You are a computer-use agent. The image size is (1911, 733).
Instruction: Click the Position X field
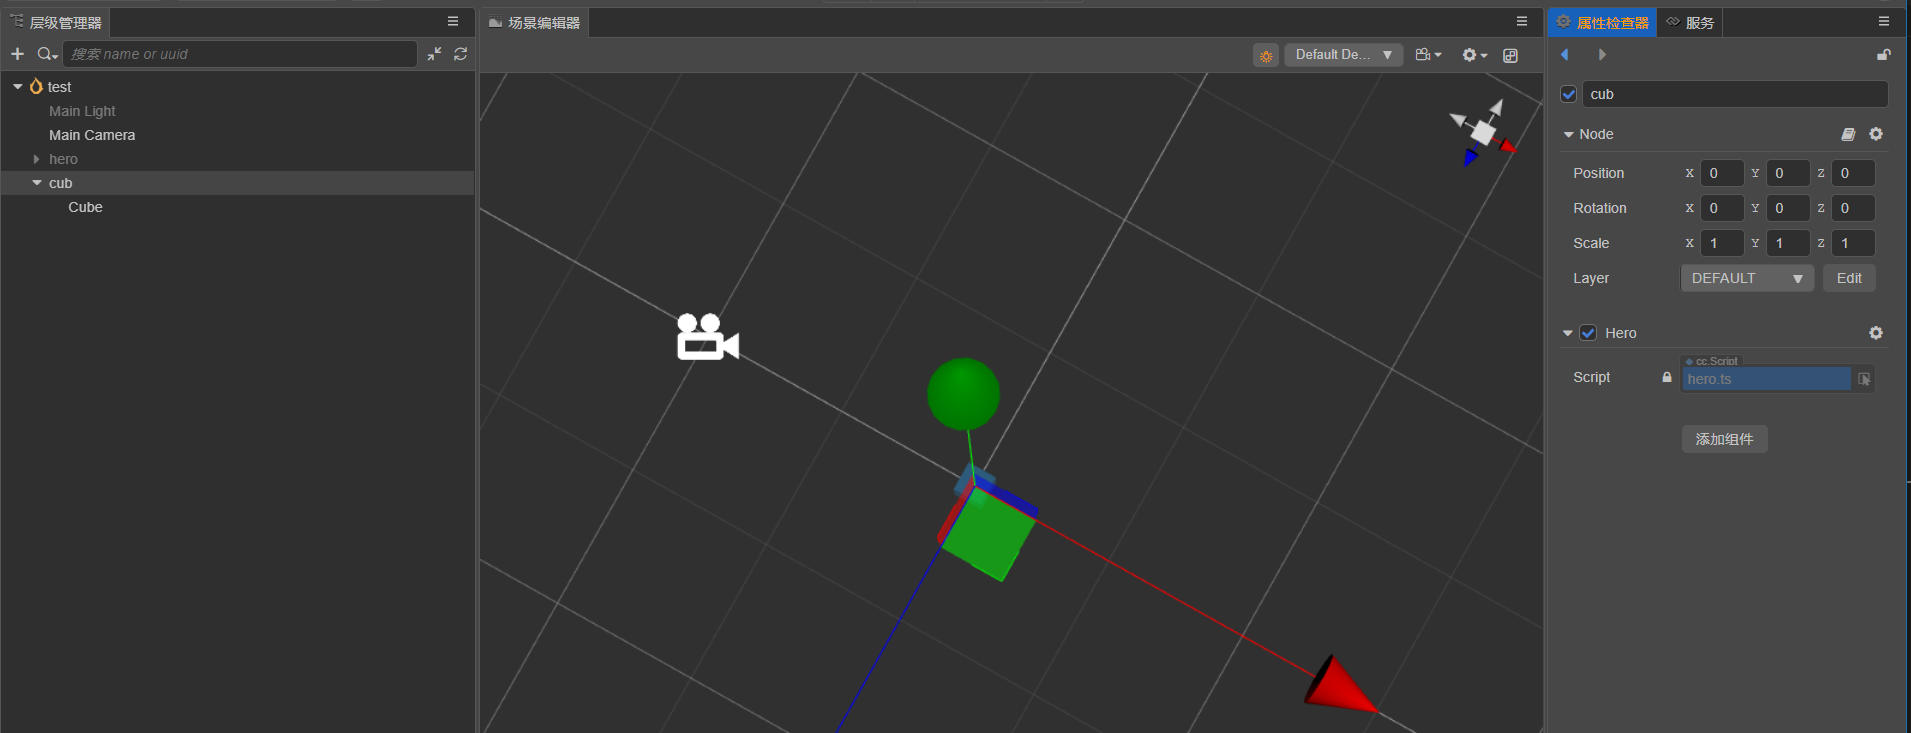1722,173
